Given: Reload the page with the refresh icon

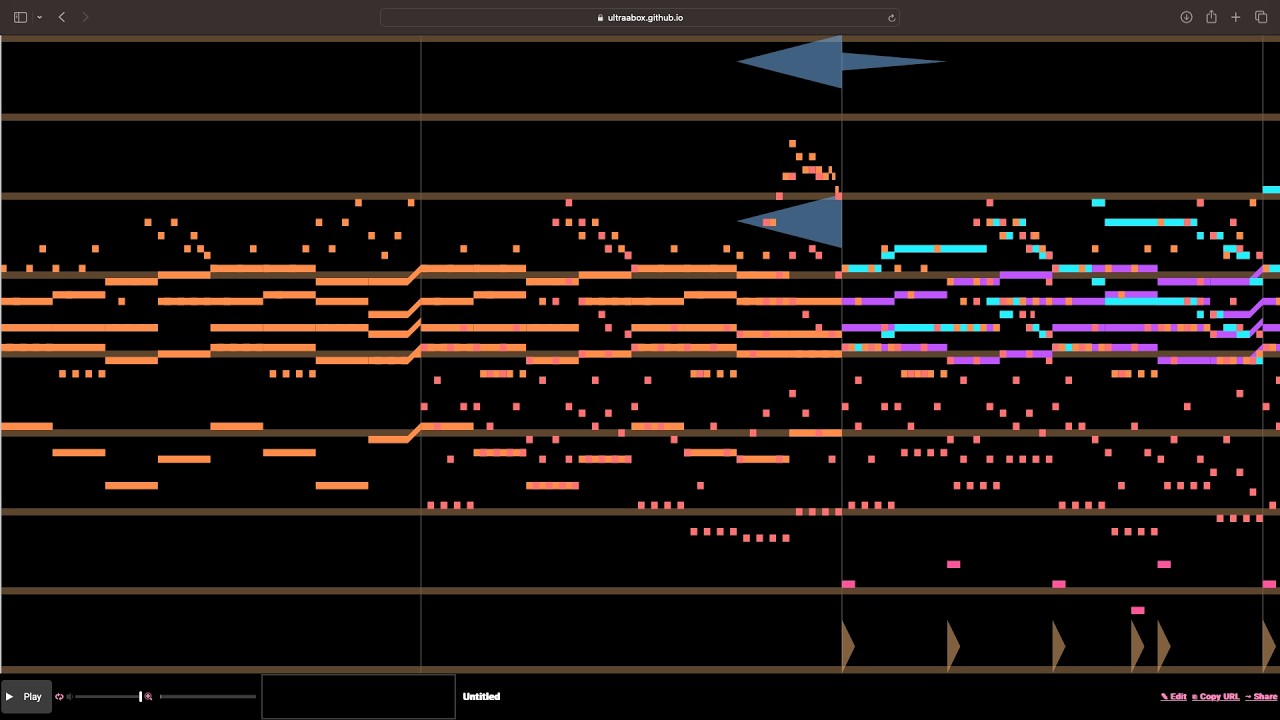Looking at the screenshot, I should pyautogui.click(x=891, y=17).
